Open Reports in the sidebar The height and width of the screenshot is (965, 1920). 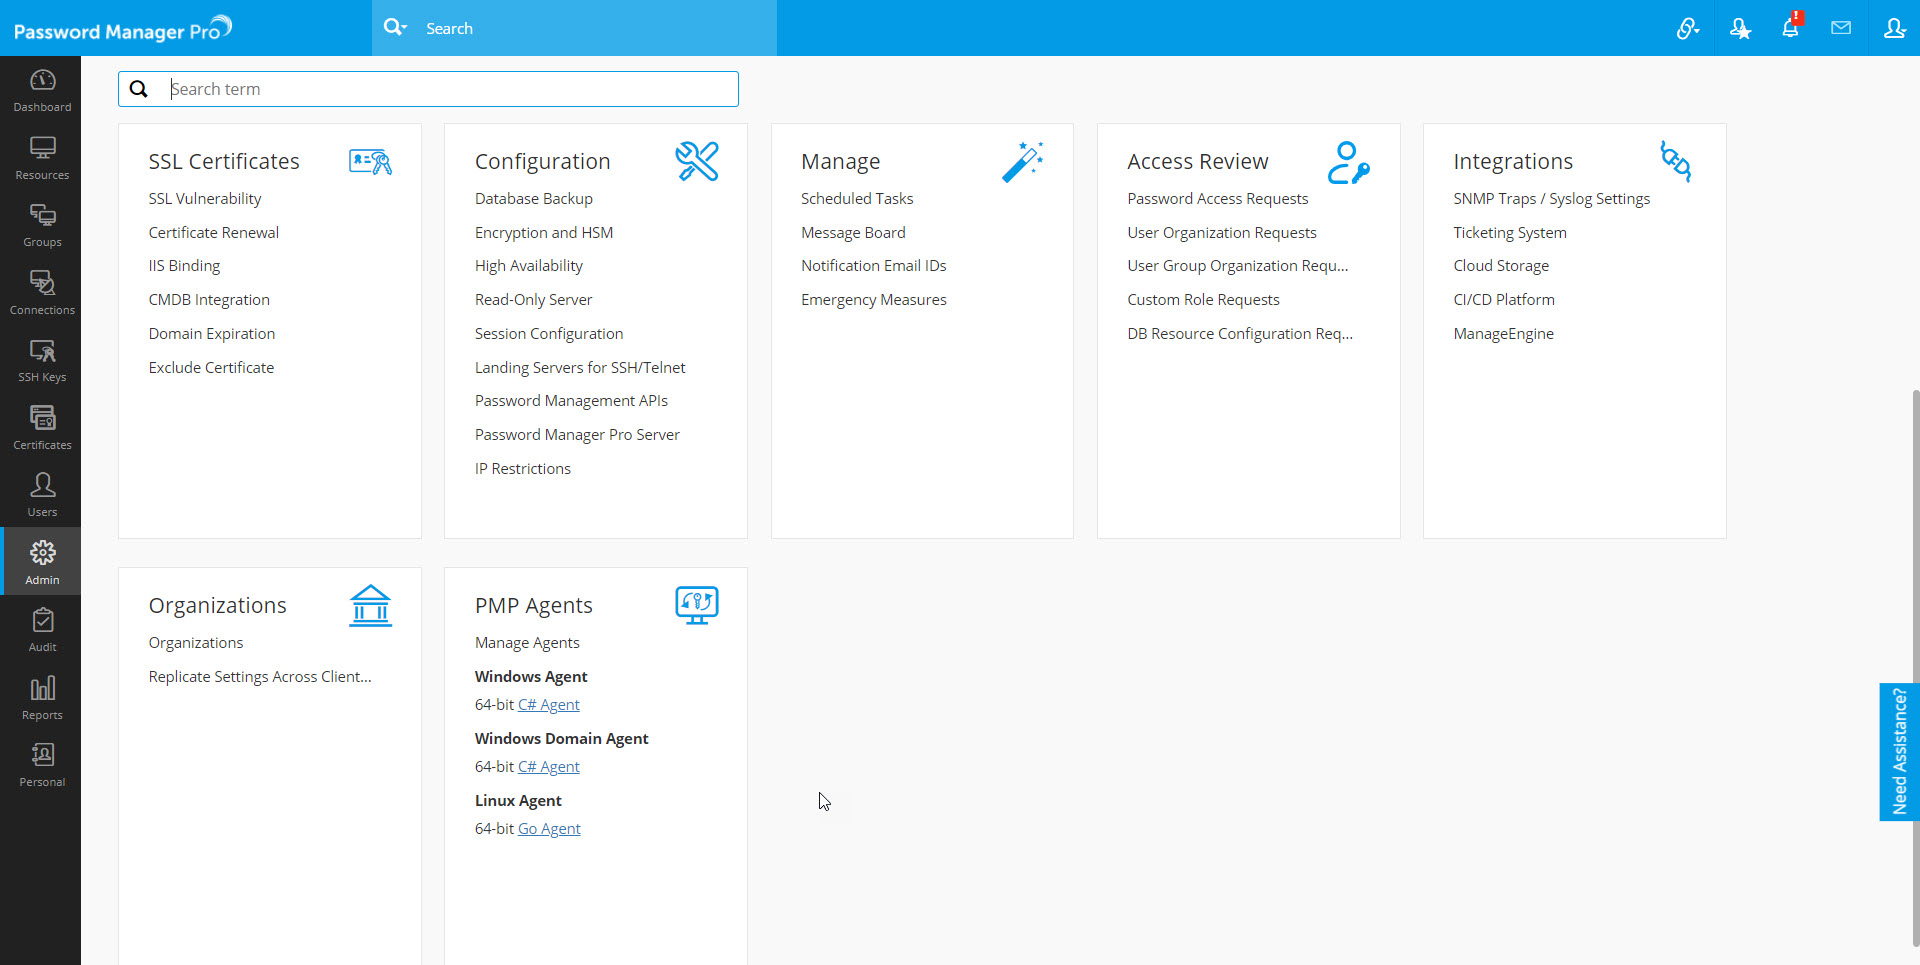tap(42, 698)
